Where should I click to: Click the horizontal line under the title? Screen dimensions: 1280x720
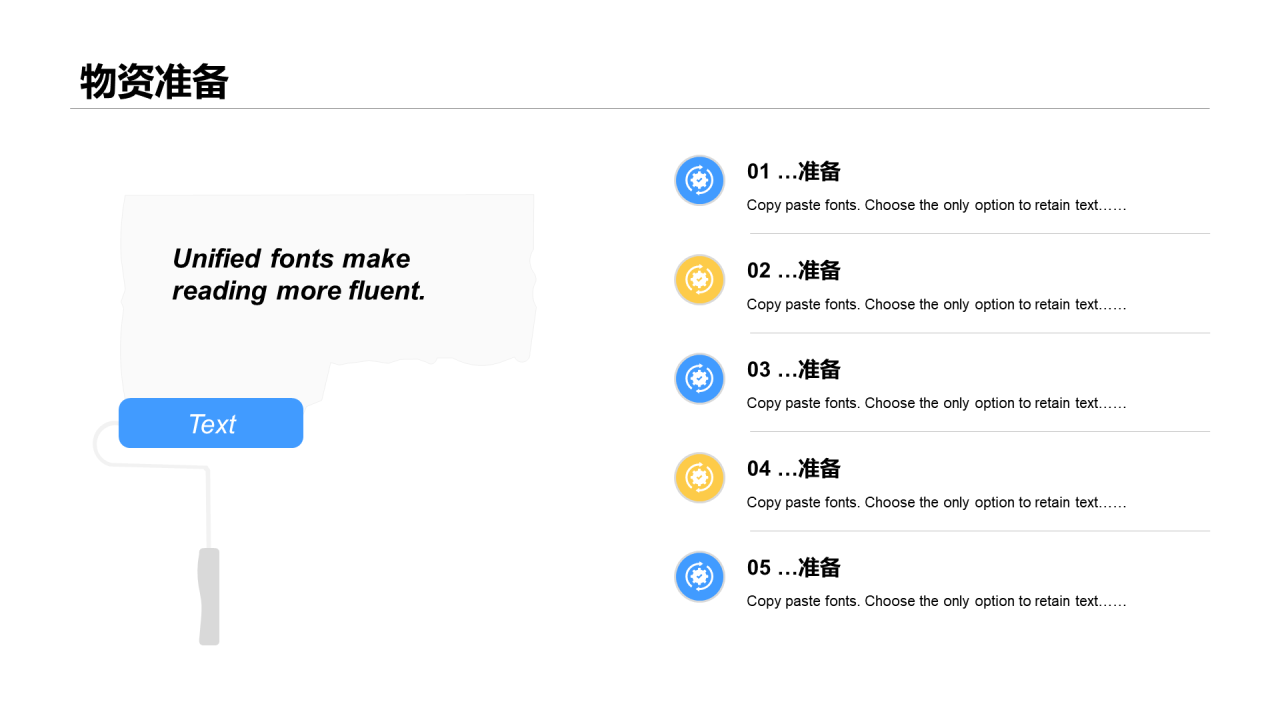tap(640, 108)
